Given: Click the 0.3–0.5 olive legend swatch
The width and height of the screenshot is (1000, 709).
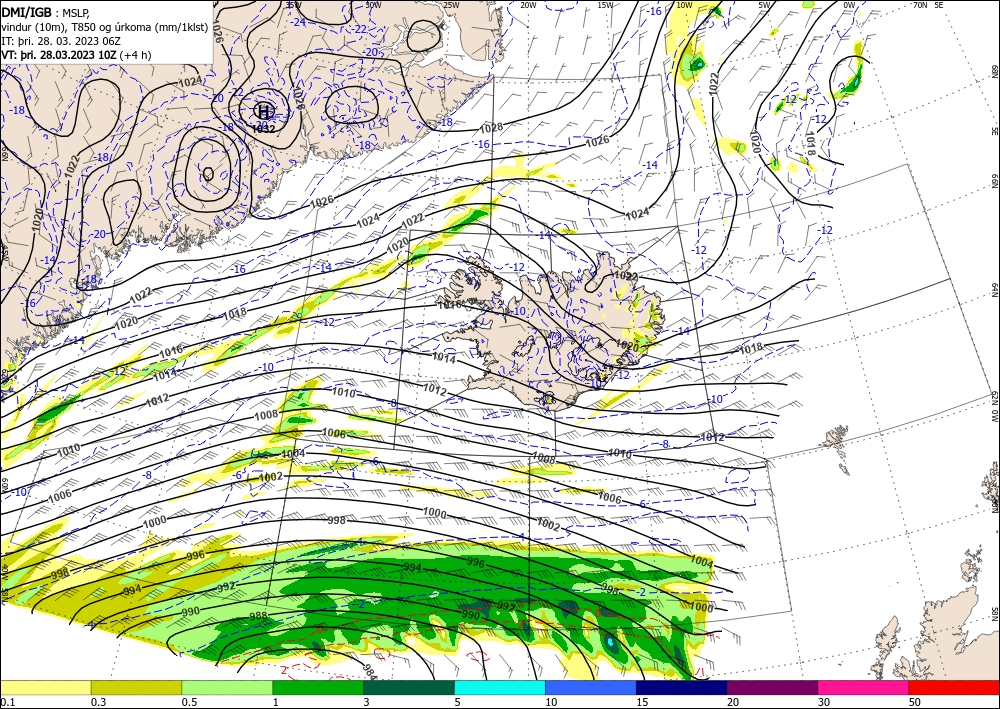Looking at the screenshot, I should pos(136,687).
